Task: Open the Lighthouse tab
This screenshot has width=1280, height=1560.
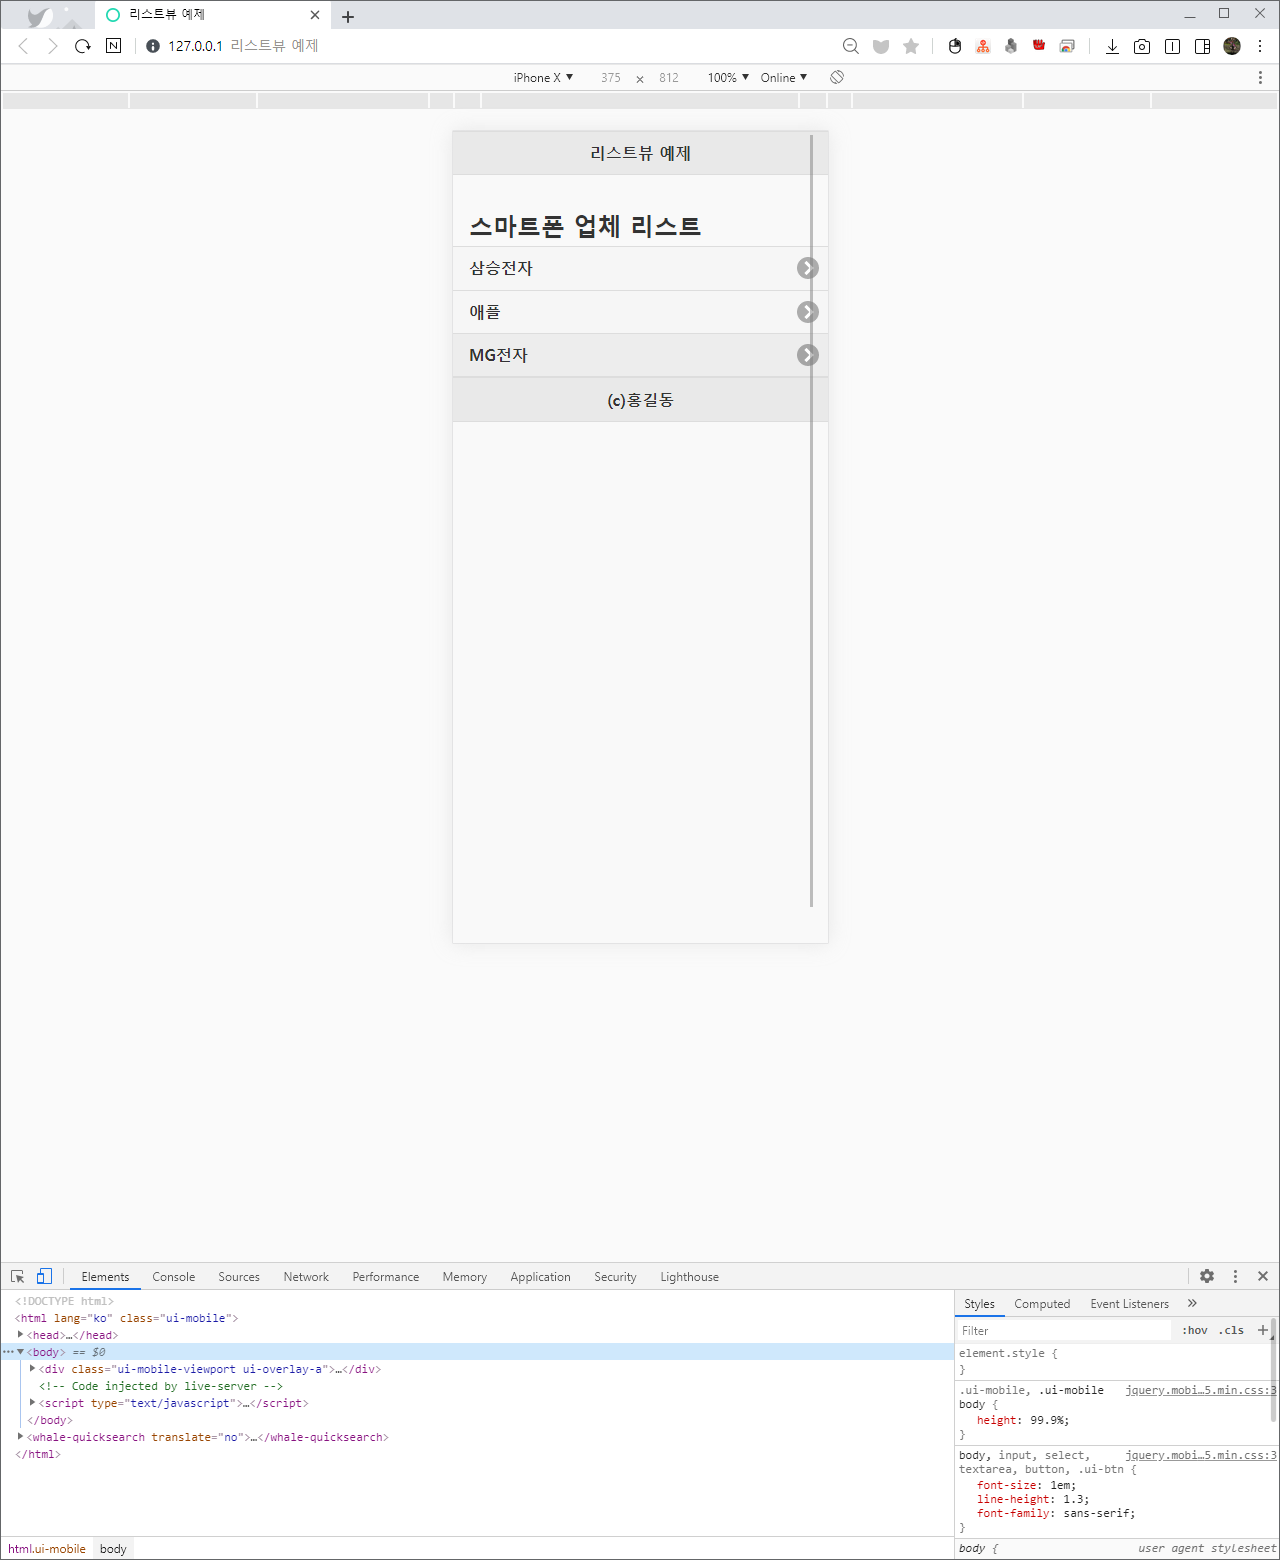Action: 689,1277
